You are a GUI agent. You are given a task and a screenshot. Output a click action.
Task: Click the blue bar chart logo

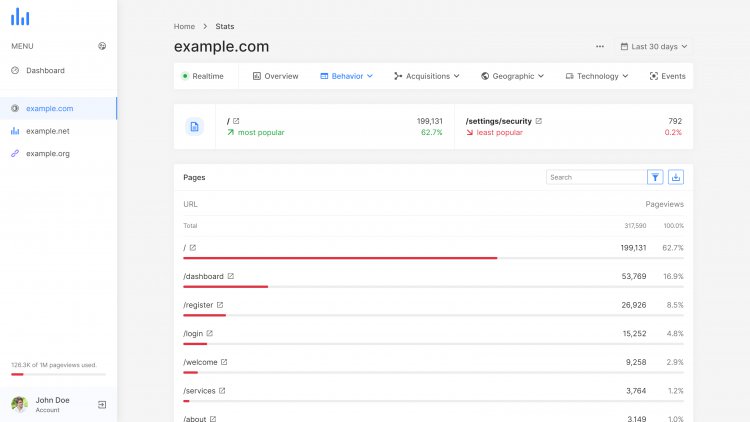[20, 17]
